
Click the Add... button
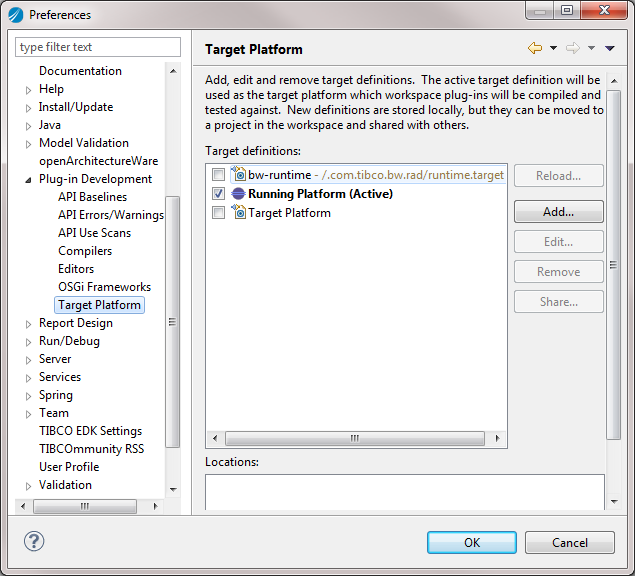tap(558, 211)
